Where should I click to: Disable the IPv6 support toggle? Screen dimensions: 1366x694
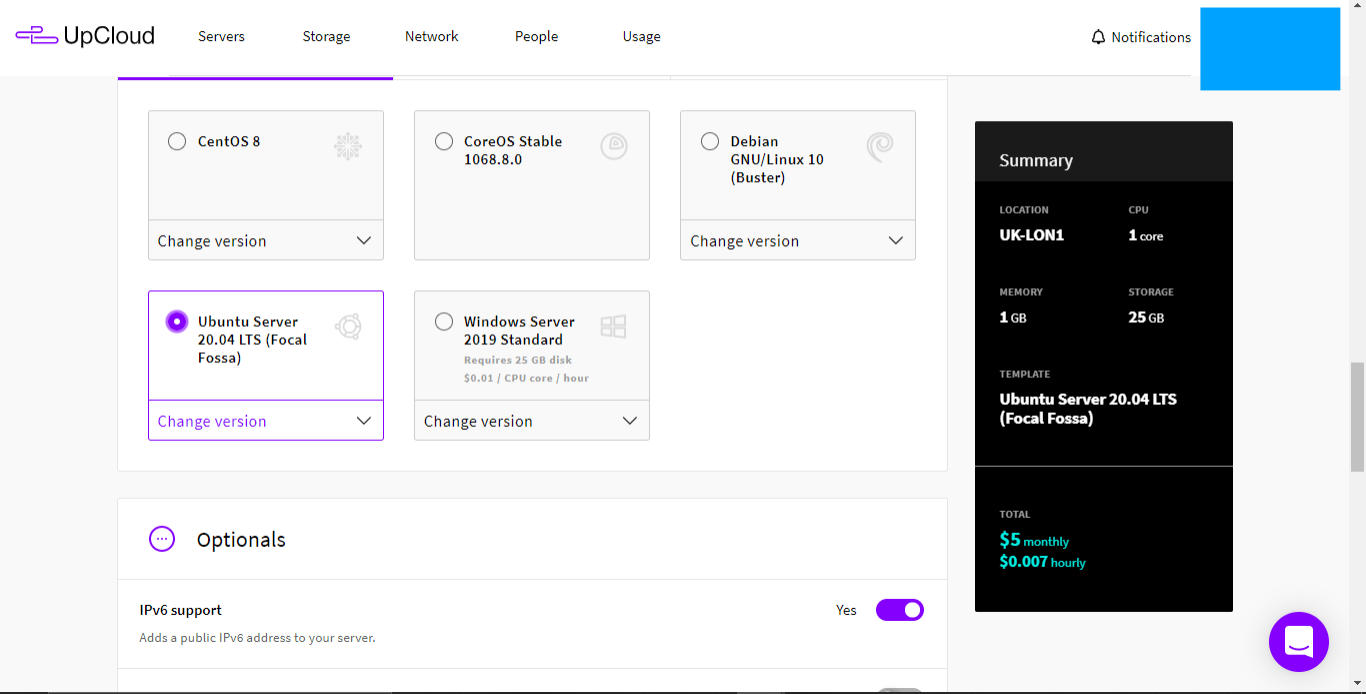pos(900,610)
